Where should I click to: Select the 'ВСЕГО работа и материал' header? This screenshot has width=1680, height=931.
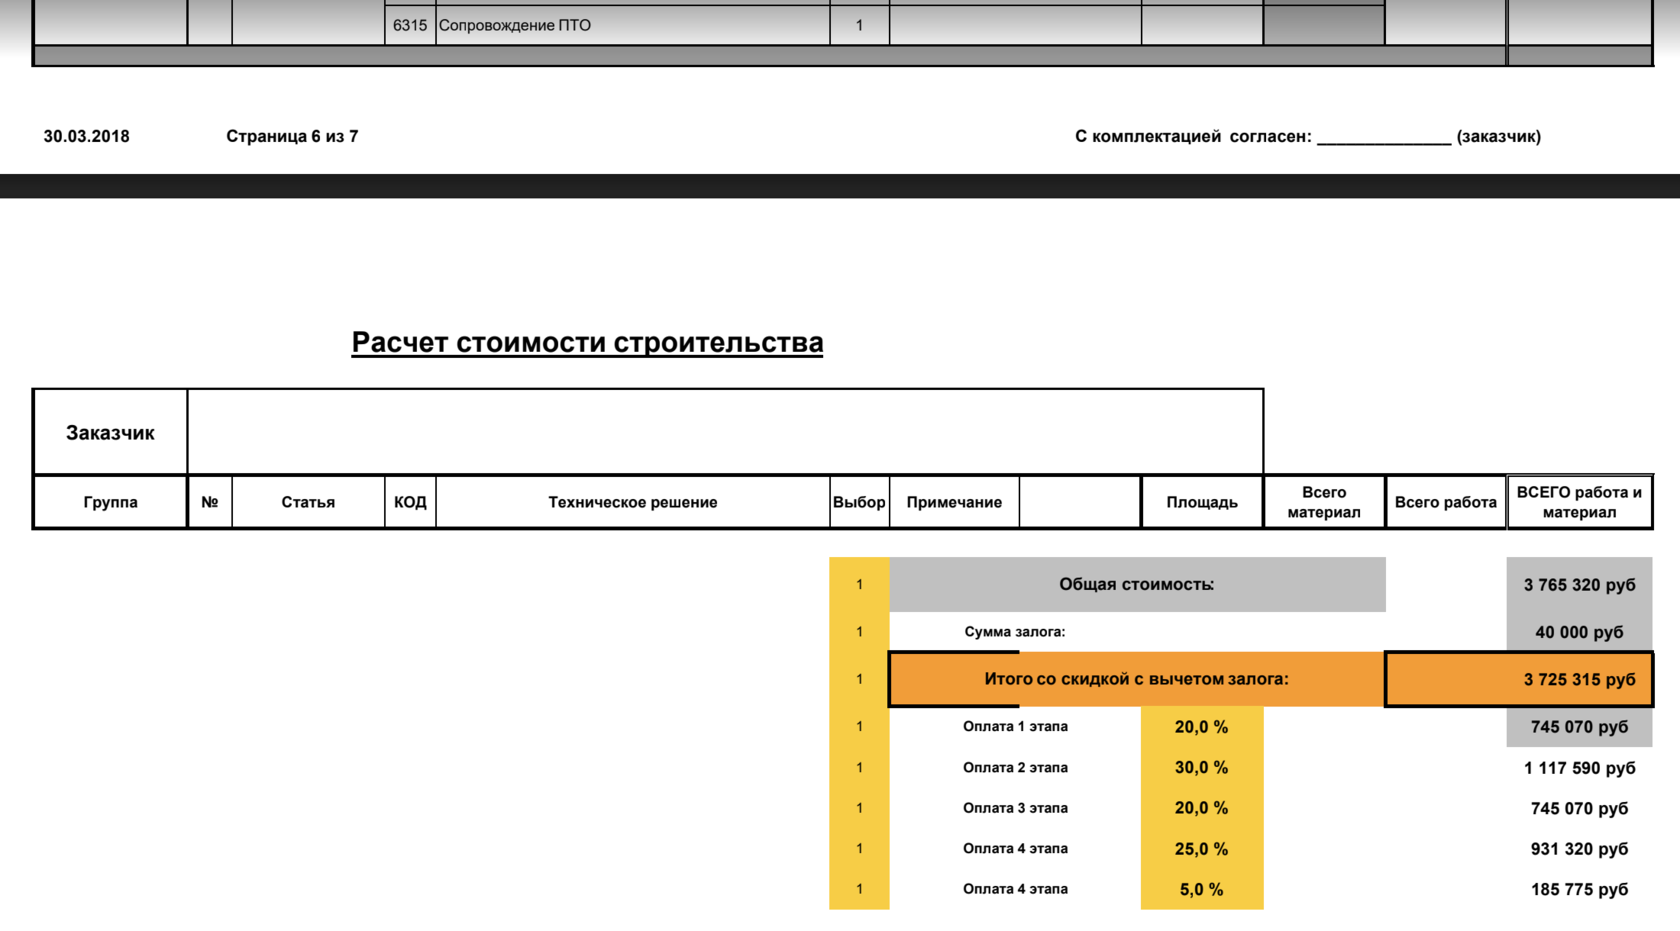pos(1579,502)
